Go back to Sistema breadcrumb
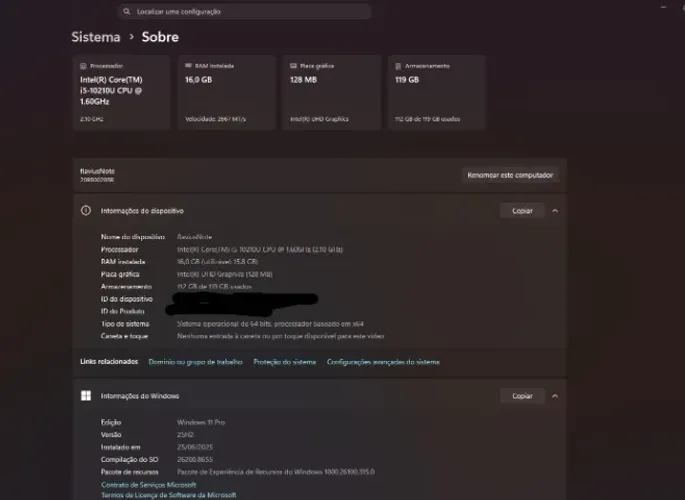 [96, 37]
